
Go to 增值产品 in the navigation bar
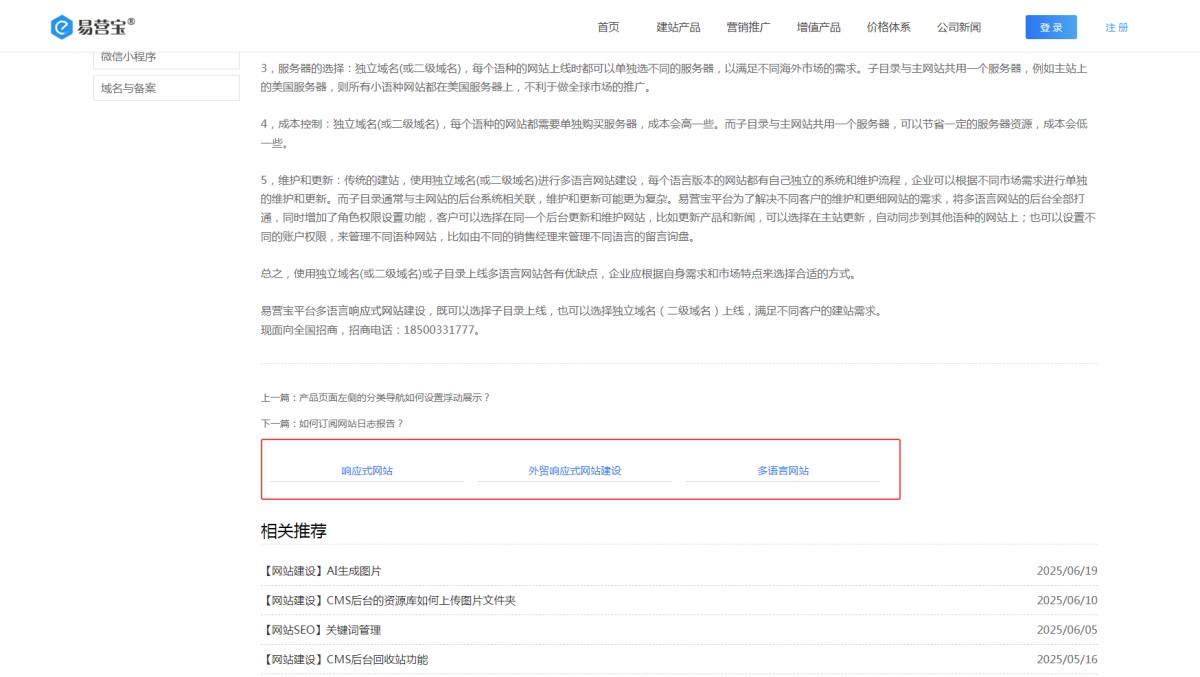[x=818, y=27]
